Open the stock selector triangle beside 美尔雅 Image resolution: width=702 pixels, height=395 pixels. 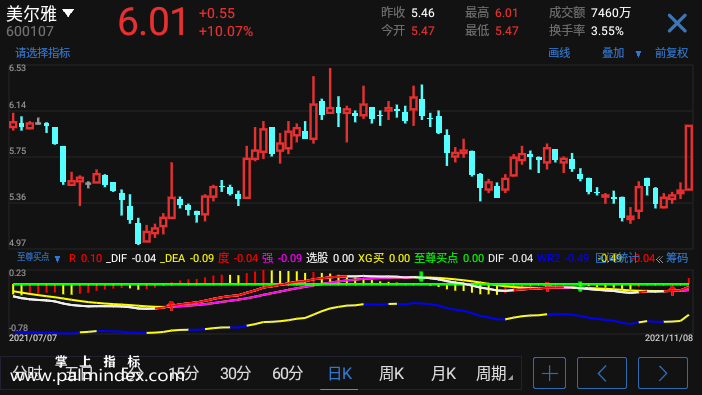(x=68, y=13)
